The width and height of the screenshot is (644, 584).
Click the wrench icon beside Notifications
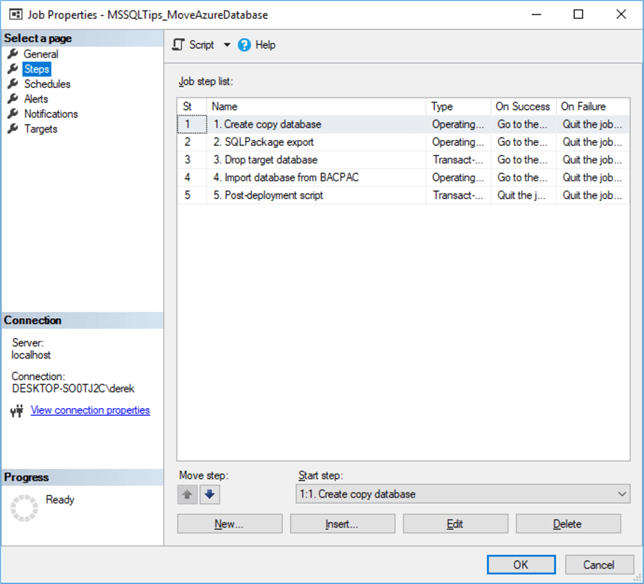coord(13,113)
